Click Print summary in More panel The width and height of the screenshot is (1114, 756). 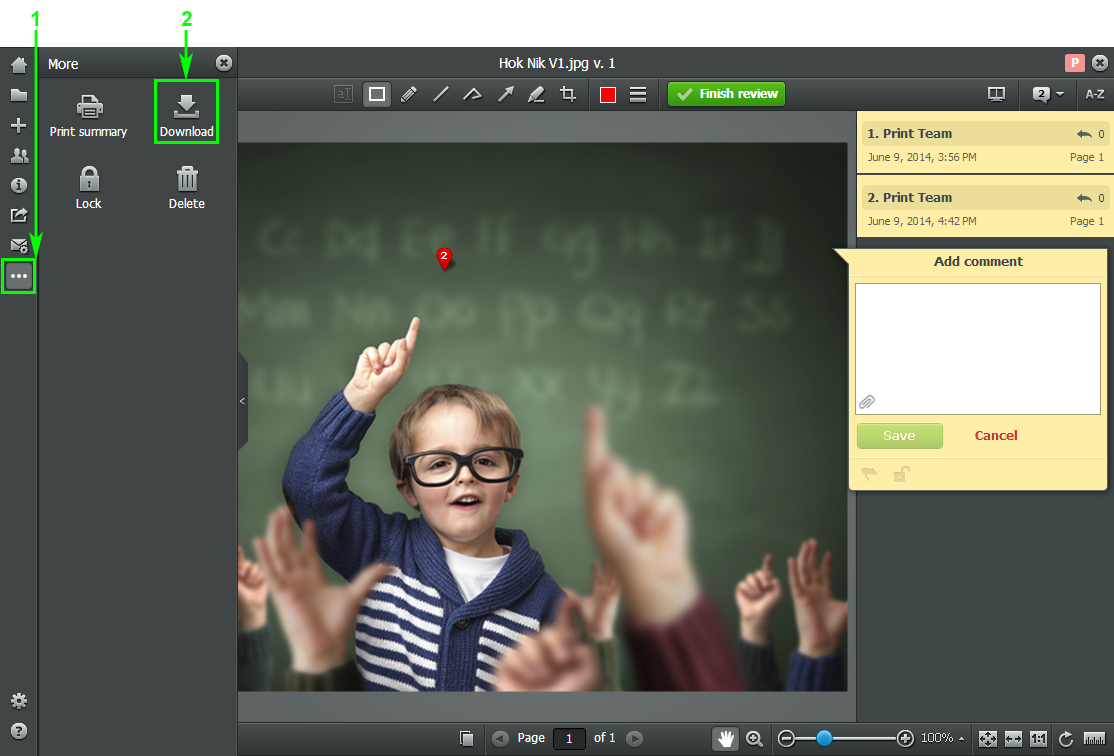point(89,116)
